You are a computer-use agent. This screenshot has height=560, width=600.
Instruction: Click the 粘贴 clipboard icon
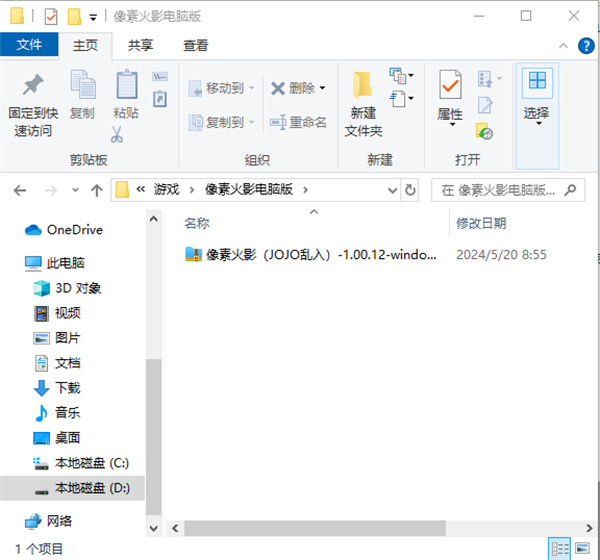click(126, 86)
